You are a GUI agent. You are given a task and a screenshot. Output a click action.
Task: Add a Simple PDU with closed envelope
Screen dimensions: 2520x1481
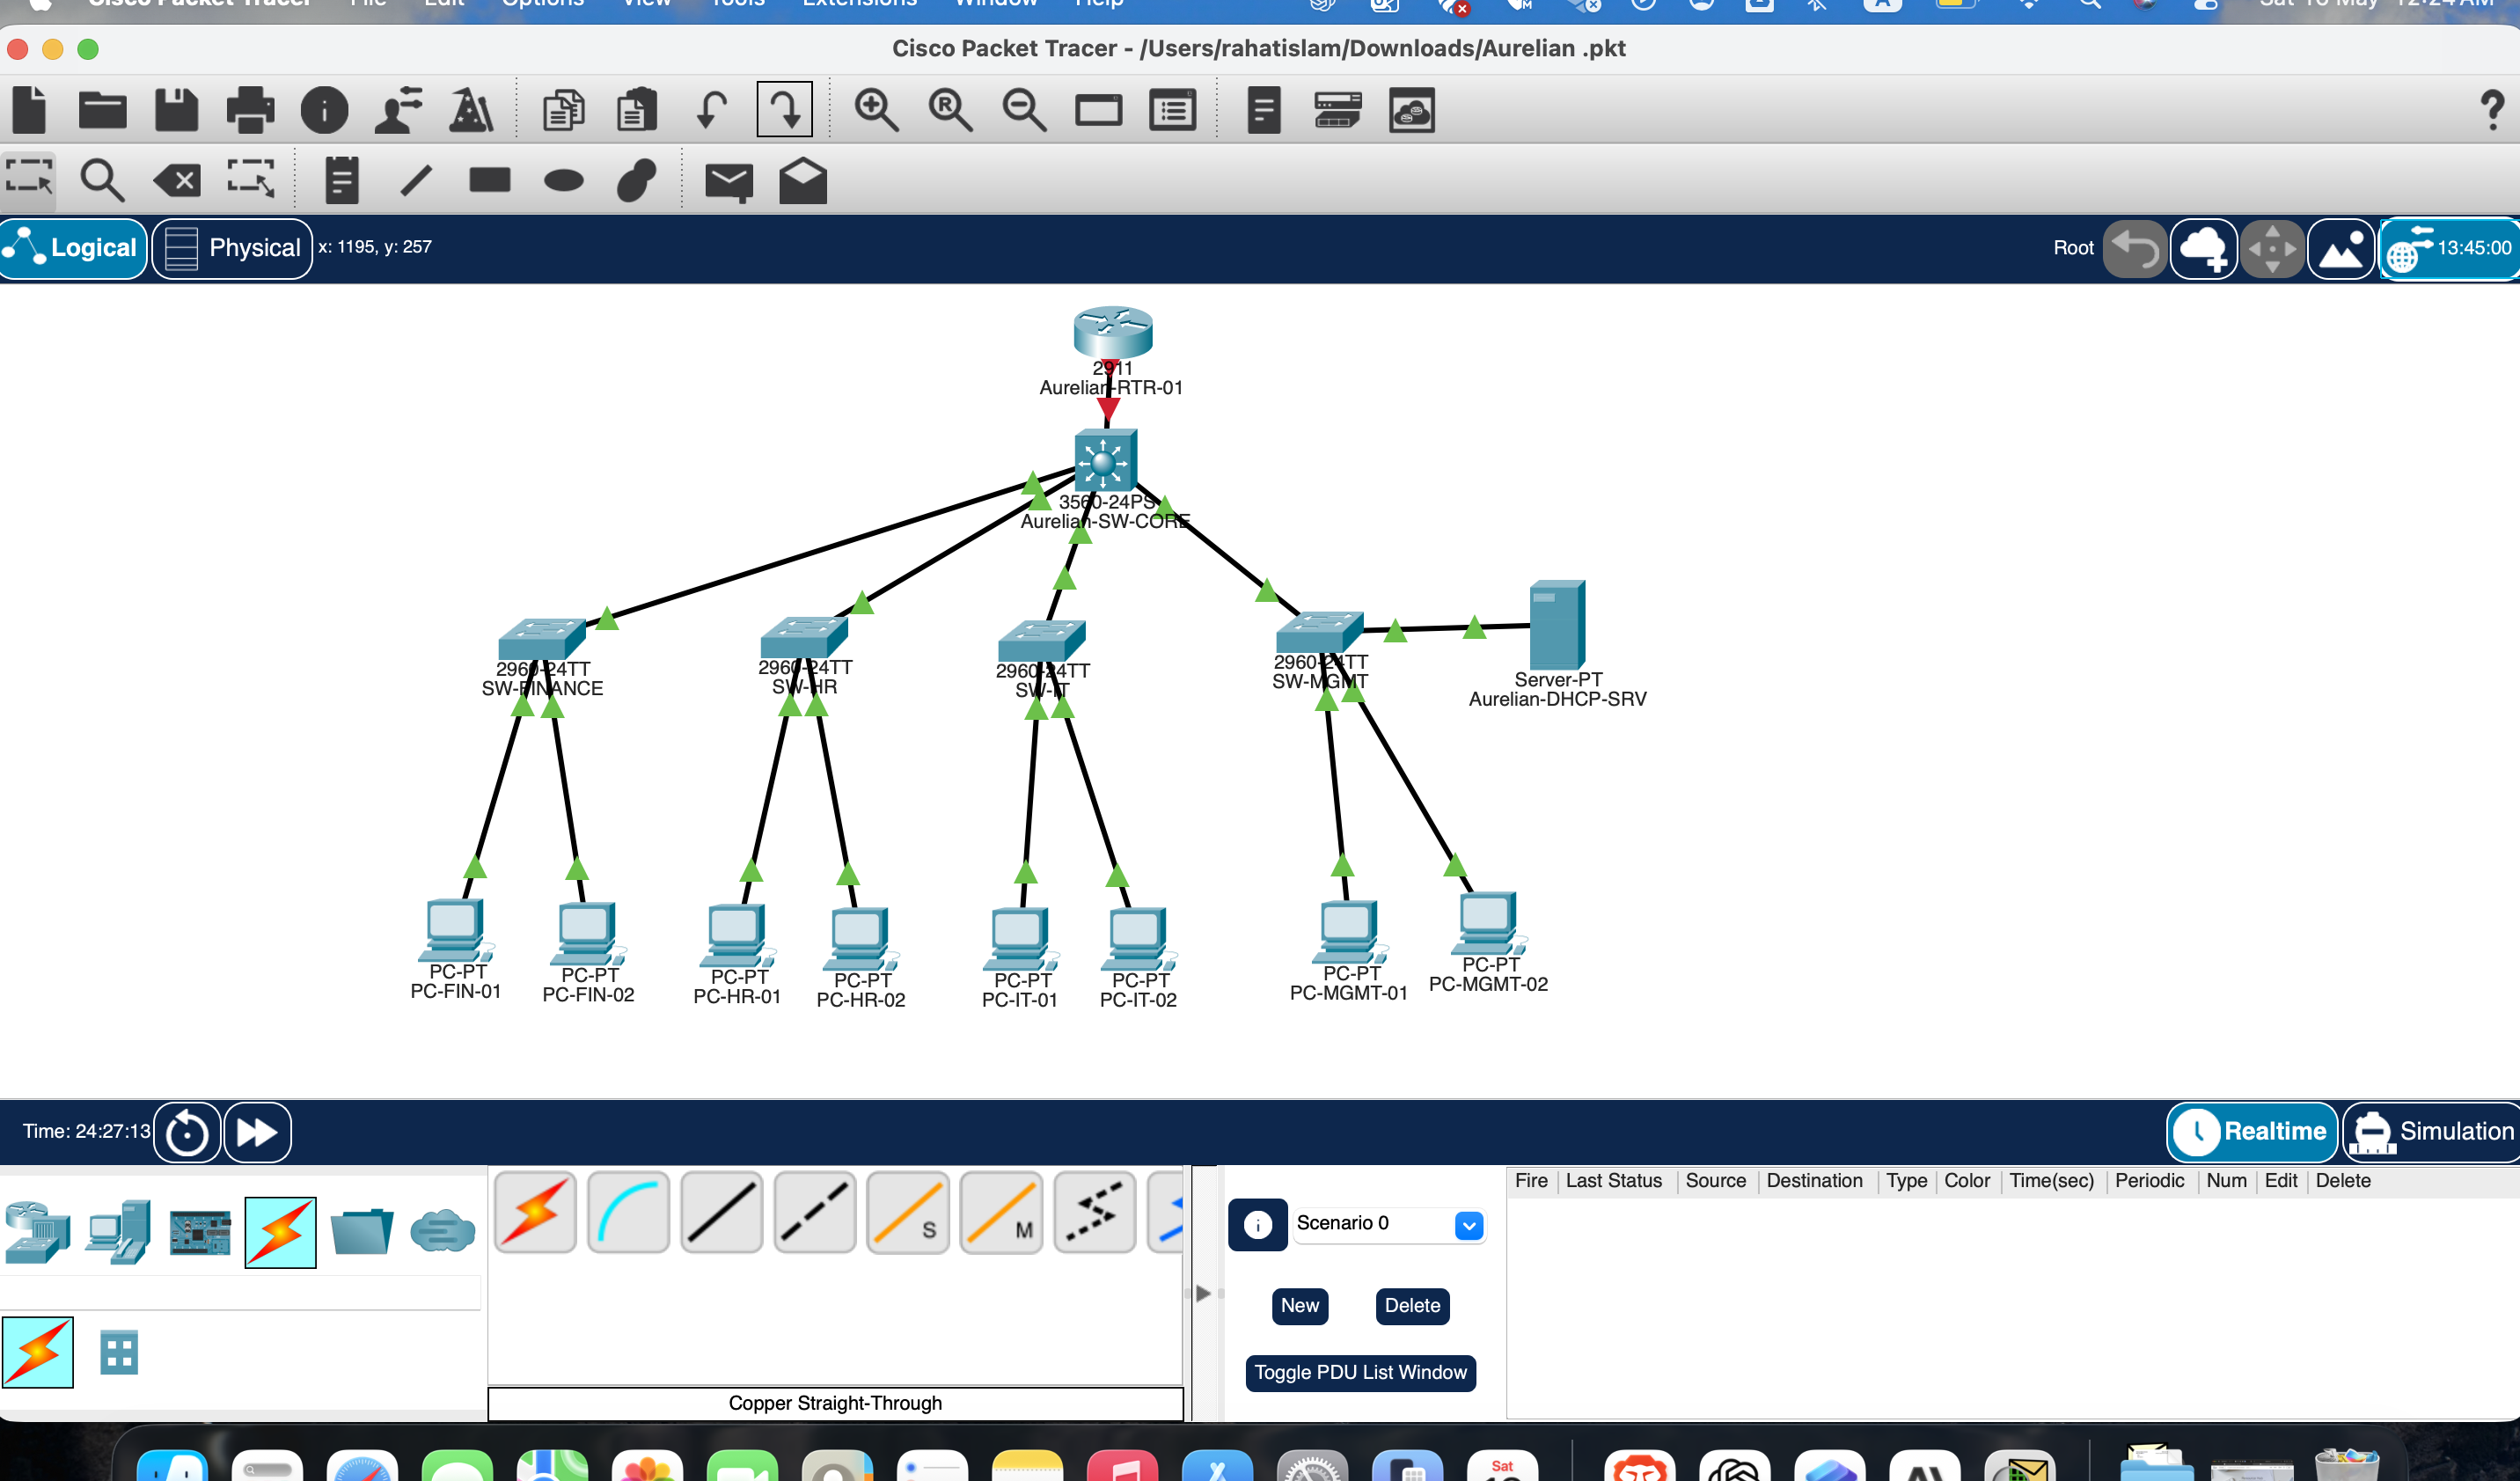(x=729, y=182)
